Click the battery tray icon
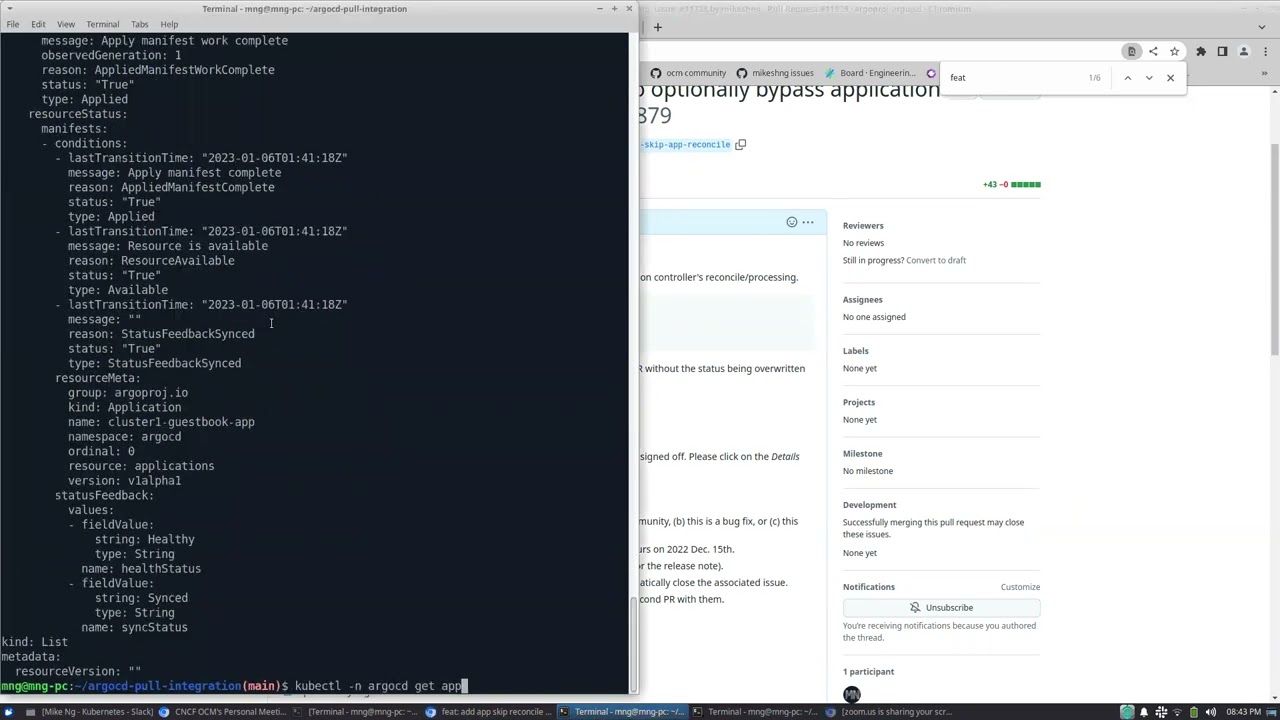Image resolution: width=1280 pixels, height=720 pixels. pyautogui.click(x=1195, y=712)
